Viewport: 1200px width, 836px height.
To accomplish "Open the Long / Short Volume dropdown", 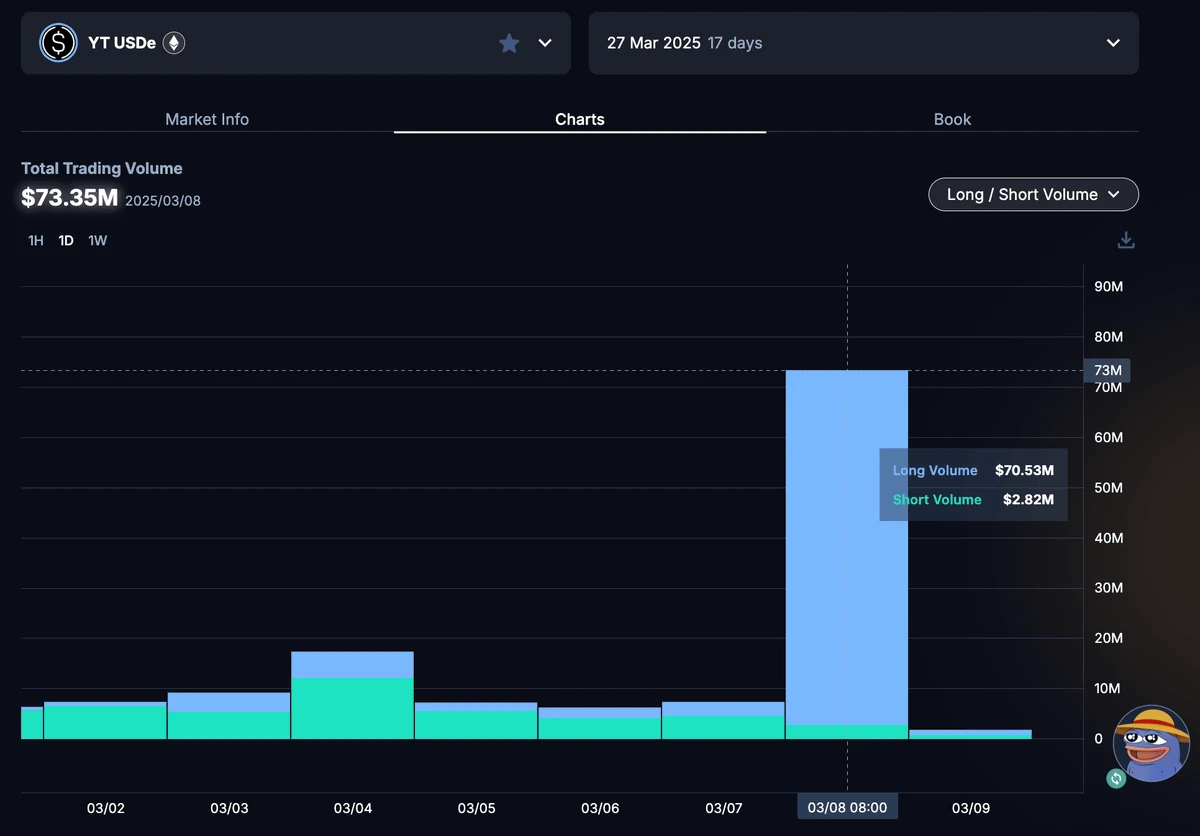I will [x=1033, y=195].
